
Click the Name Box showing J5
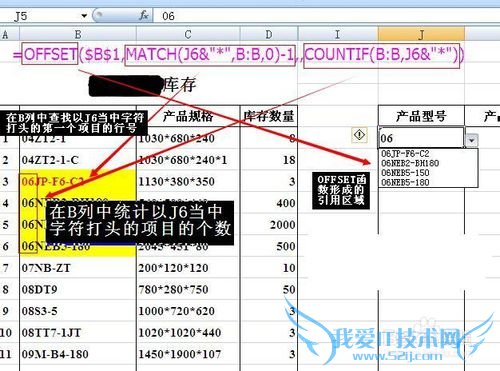[44, 16]
